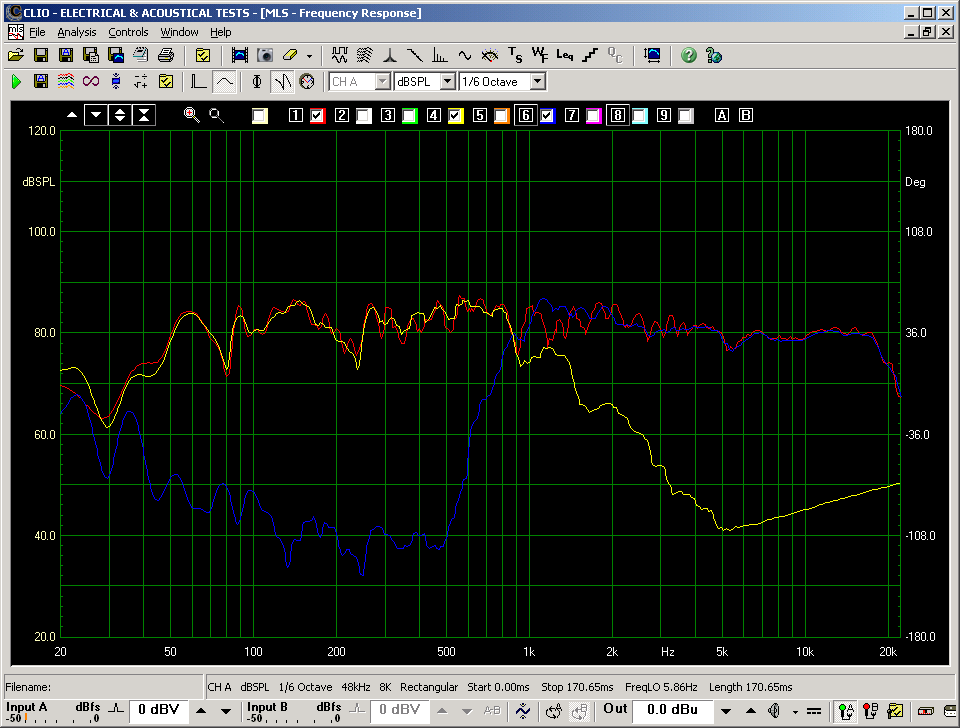Uncheck overlay curve 1 red checkbox
This screenshot has height=728, width=960.
click(318, 116)
